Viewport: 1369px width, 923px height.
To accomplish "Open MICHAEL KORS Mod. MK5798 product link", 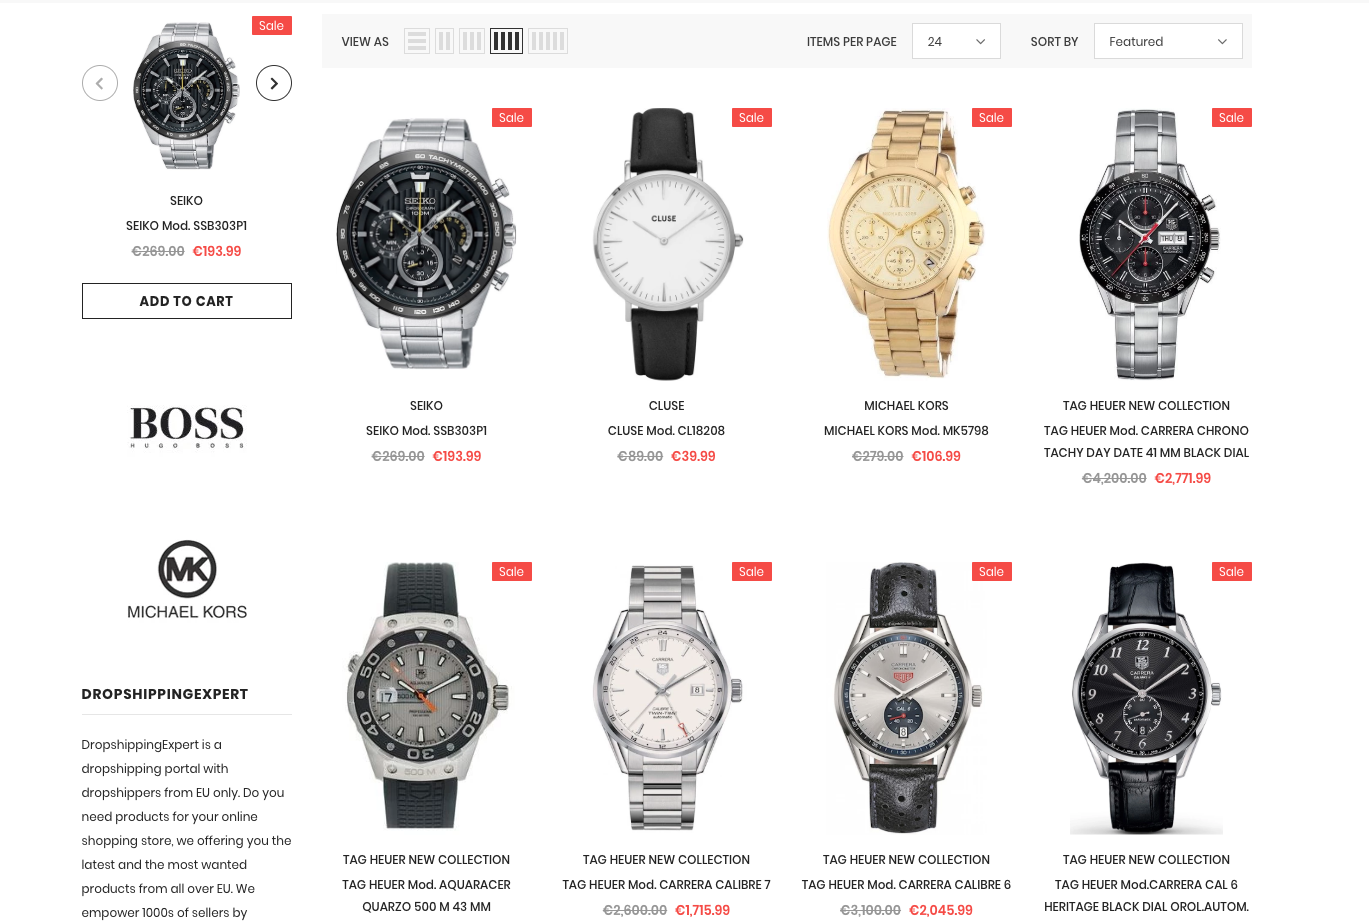I will [x=906, y=431].
